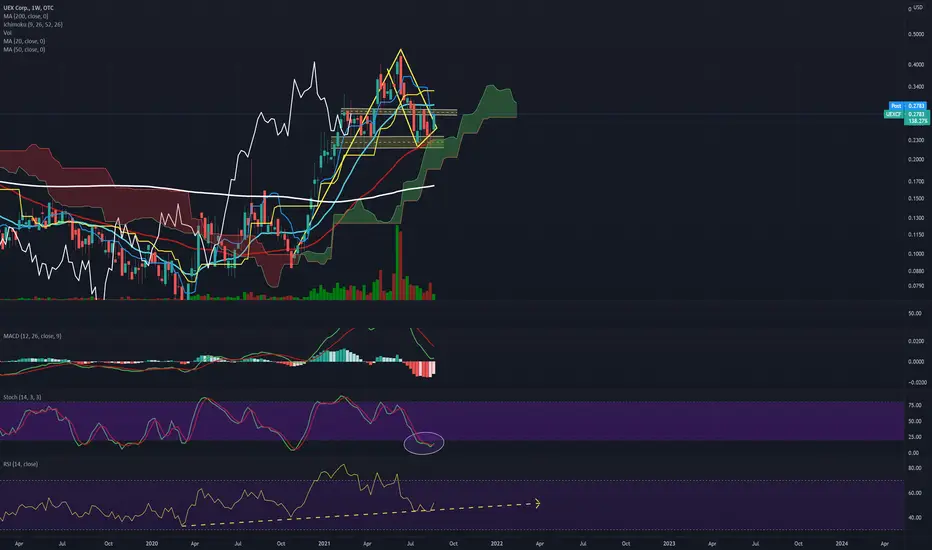Click the 60.00 RSI axis value
Screen dimensions: 932x550
click(x=915, y=493)
